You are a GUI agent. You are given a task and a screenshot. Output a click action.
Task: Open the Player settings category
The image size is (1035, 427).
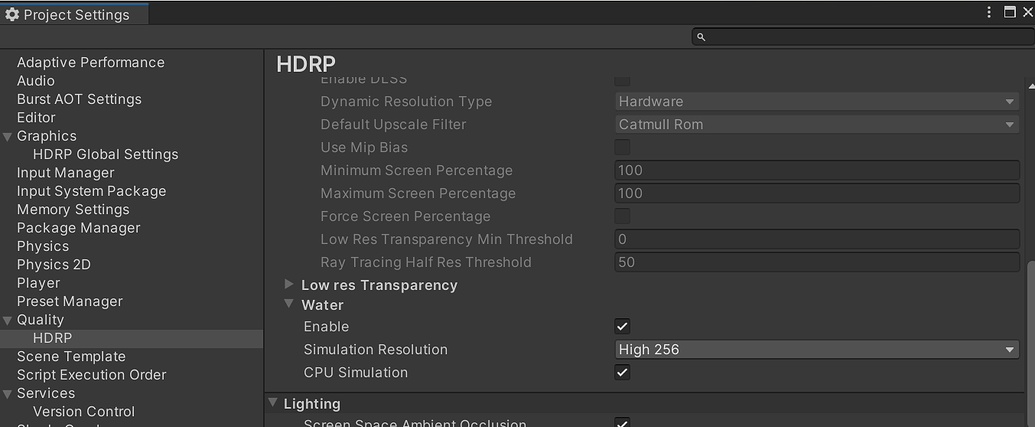38,283
